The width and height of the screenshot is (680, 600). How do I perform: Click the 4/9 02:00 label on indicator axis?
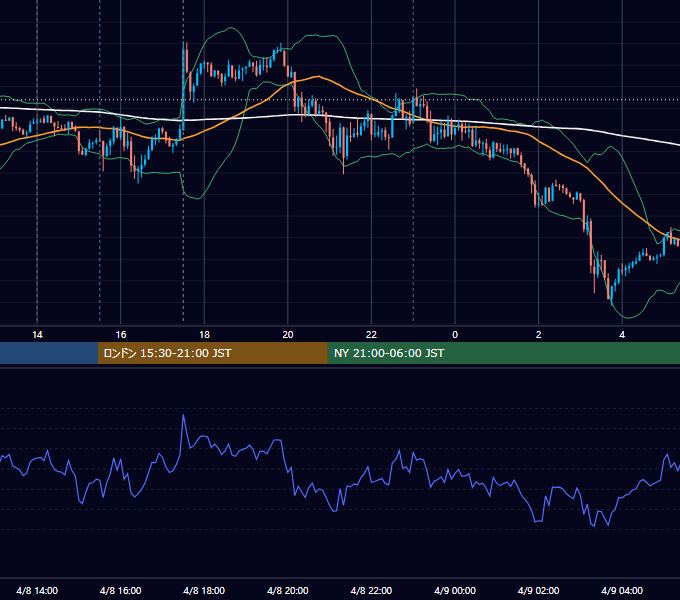click(538, 590)
